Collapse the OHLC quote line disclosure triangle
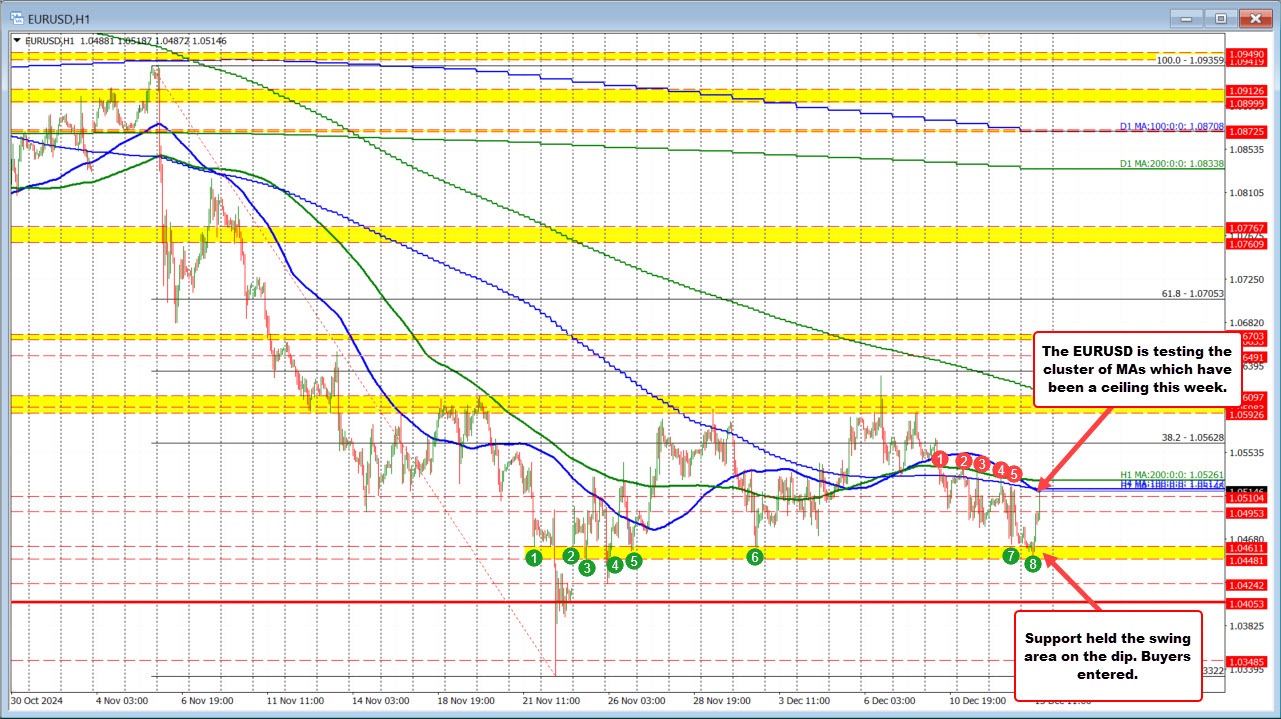Viewport: 1281px width, 719px height. (17, 41)
